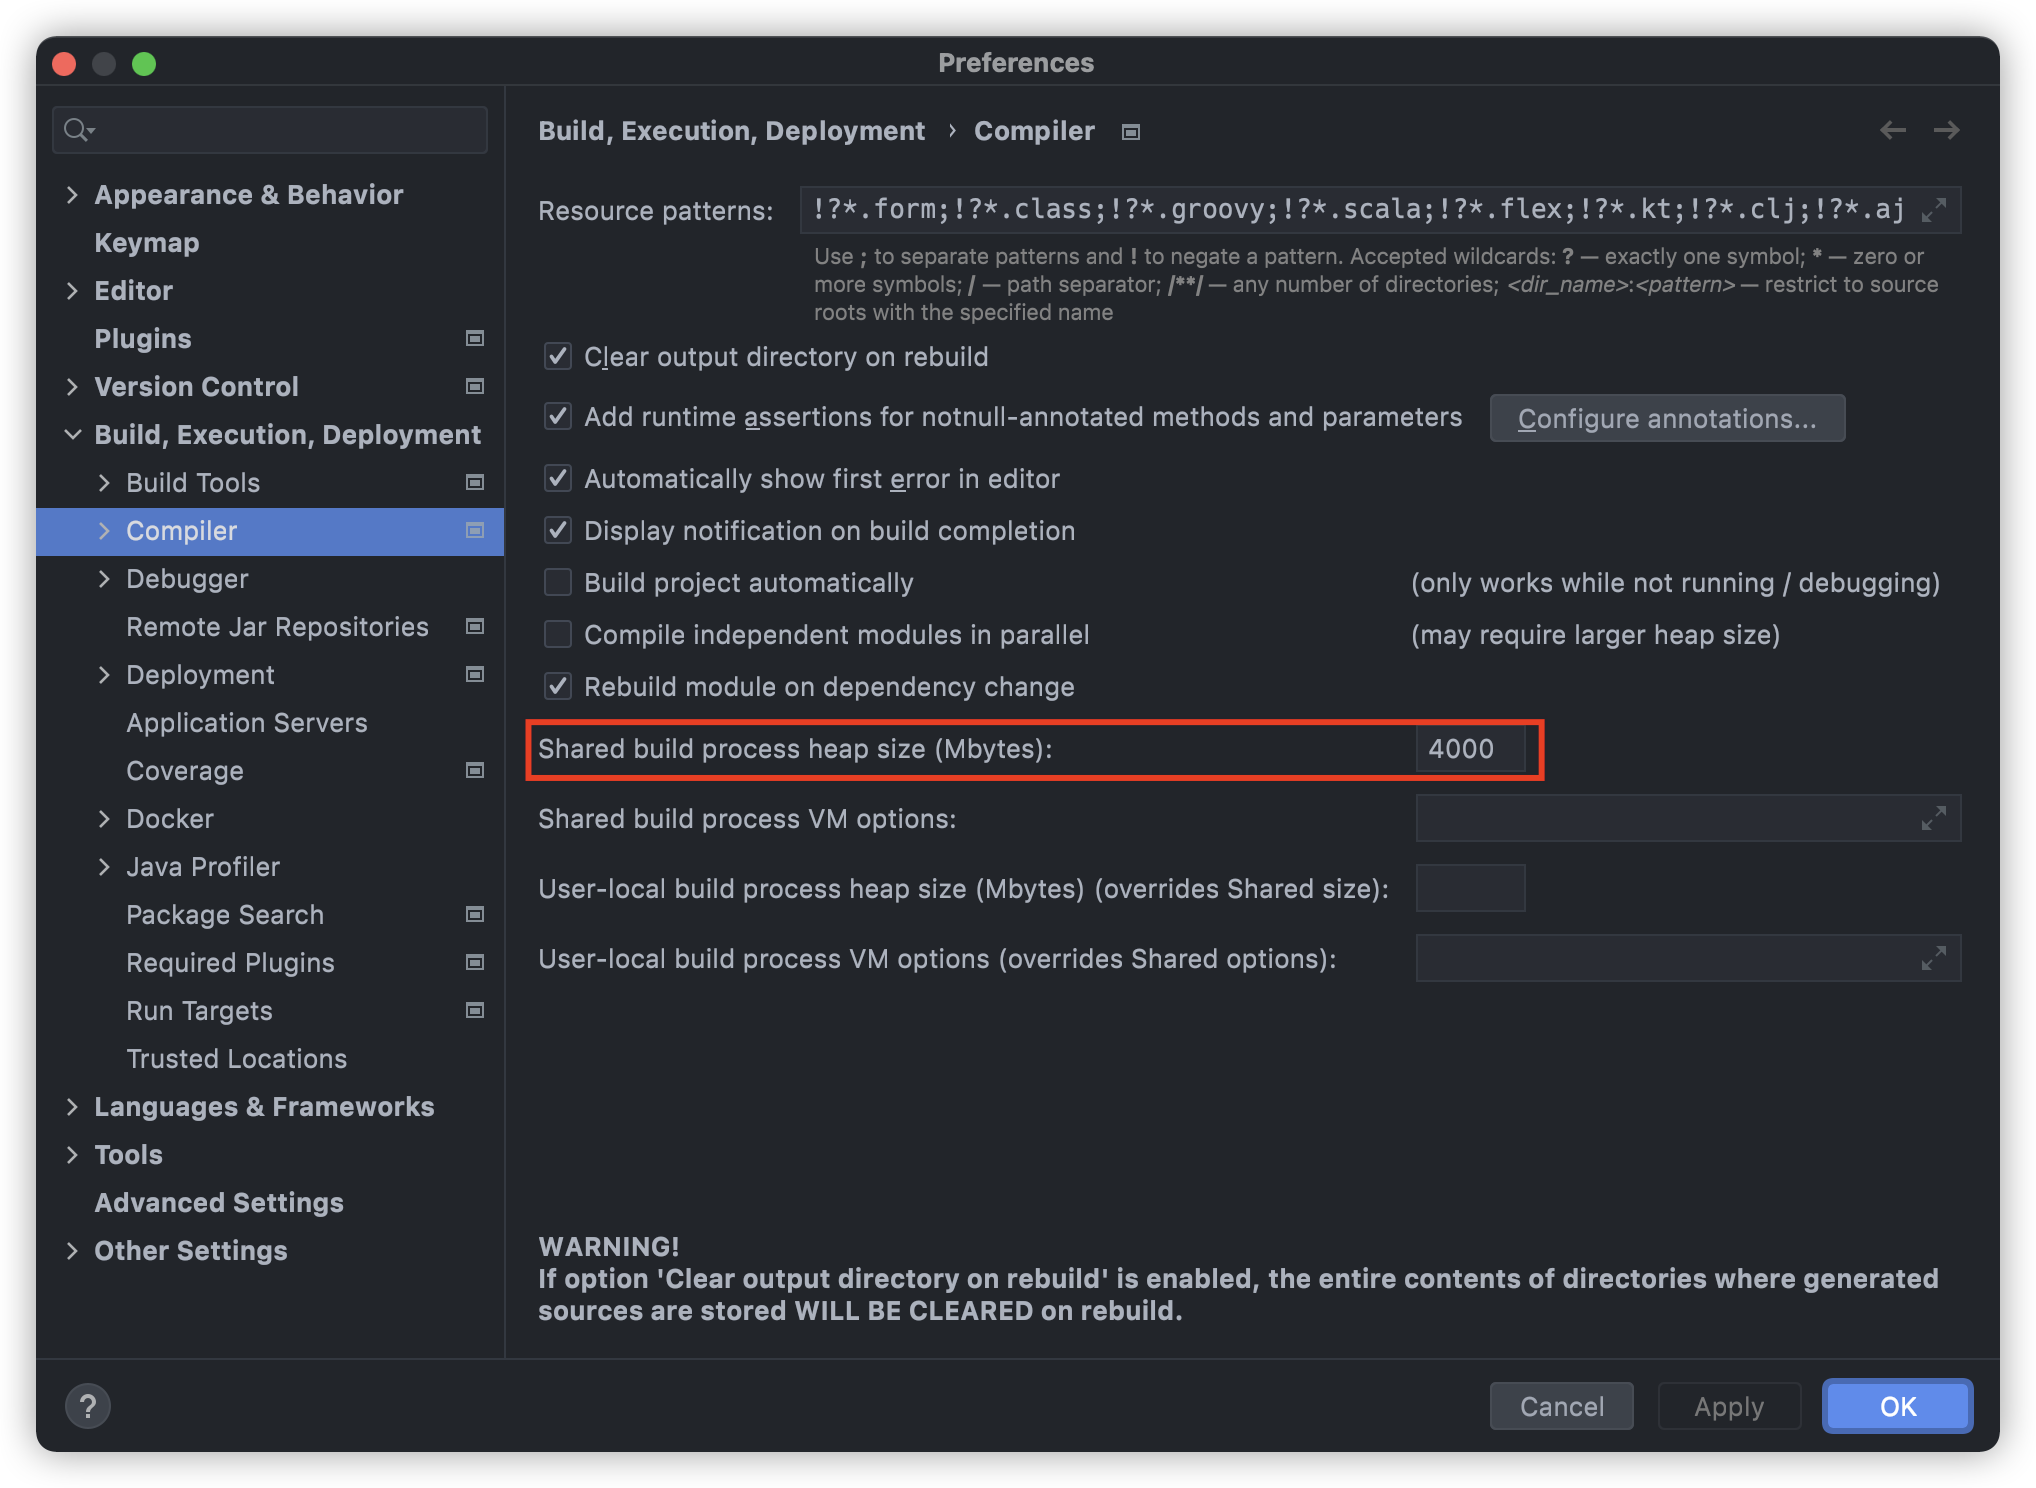The width and height of the screenshot is (2036, 1488).
Task: Select Coverage in the settings tree
Action: click(x=185, y=770)
